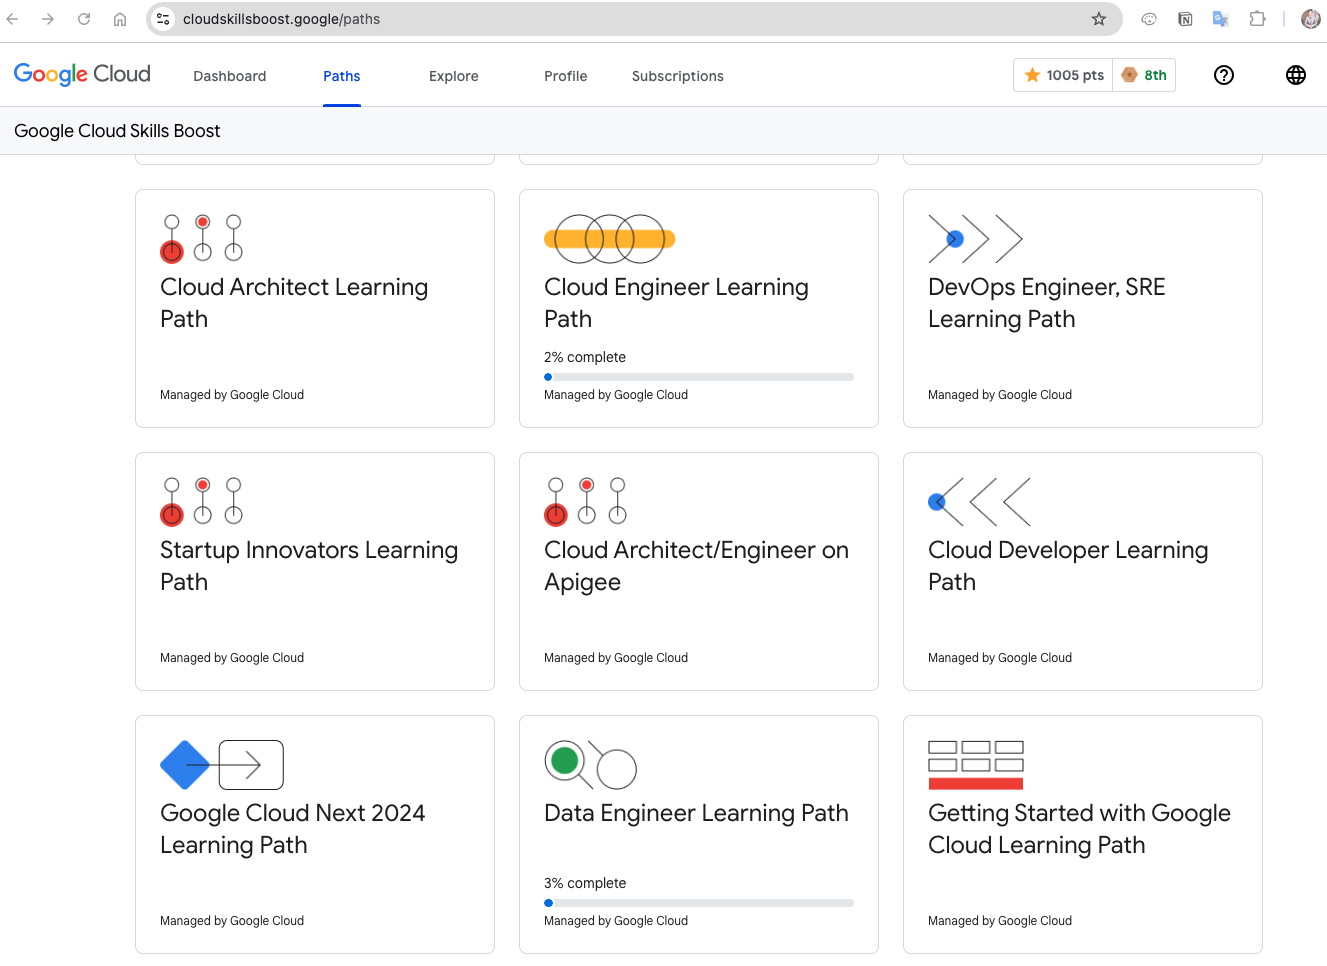Screen dimensions: 1327x966
Task: Open the 1005 pts points badge
Action: click(1064, 75)
